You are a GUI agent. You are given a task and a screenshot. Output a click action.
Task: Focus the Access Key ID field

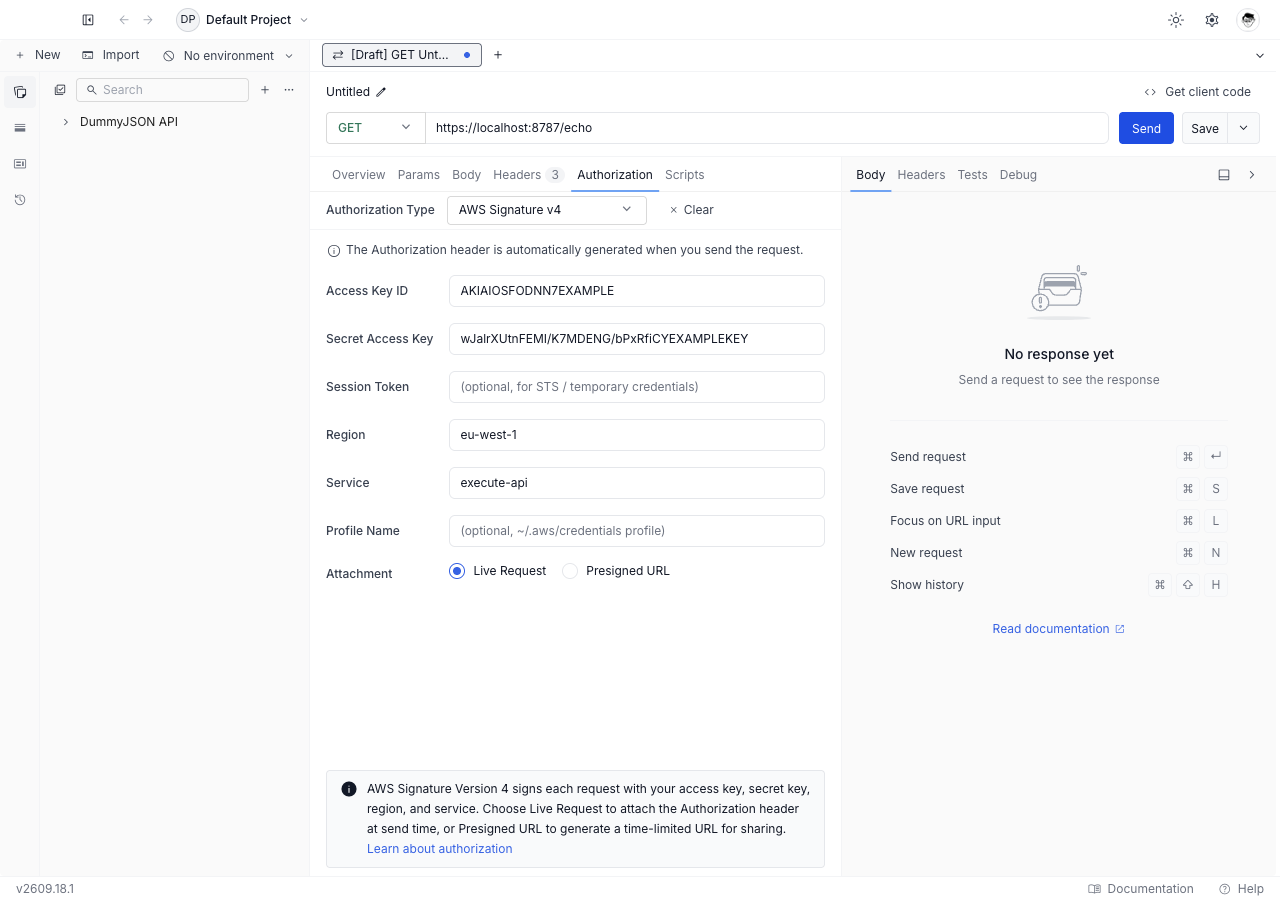point(637,291)
